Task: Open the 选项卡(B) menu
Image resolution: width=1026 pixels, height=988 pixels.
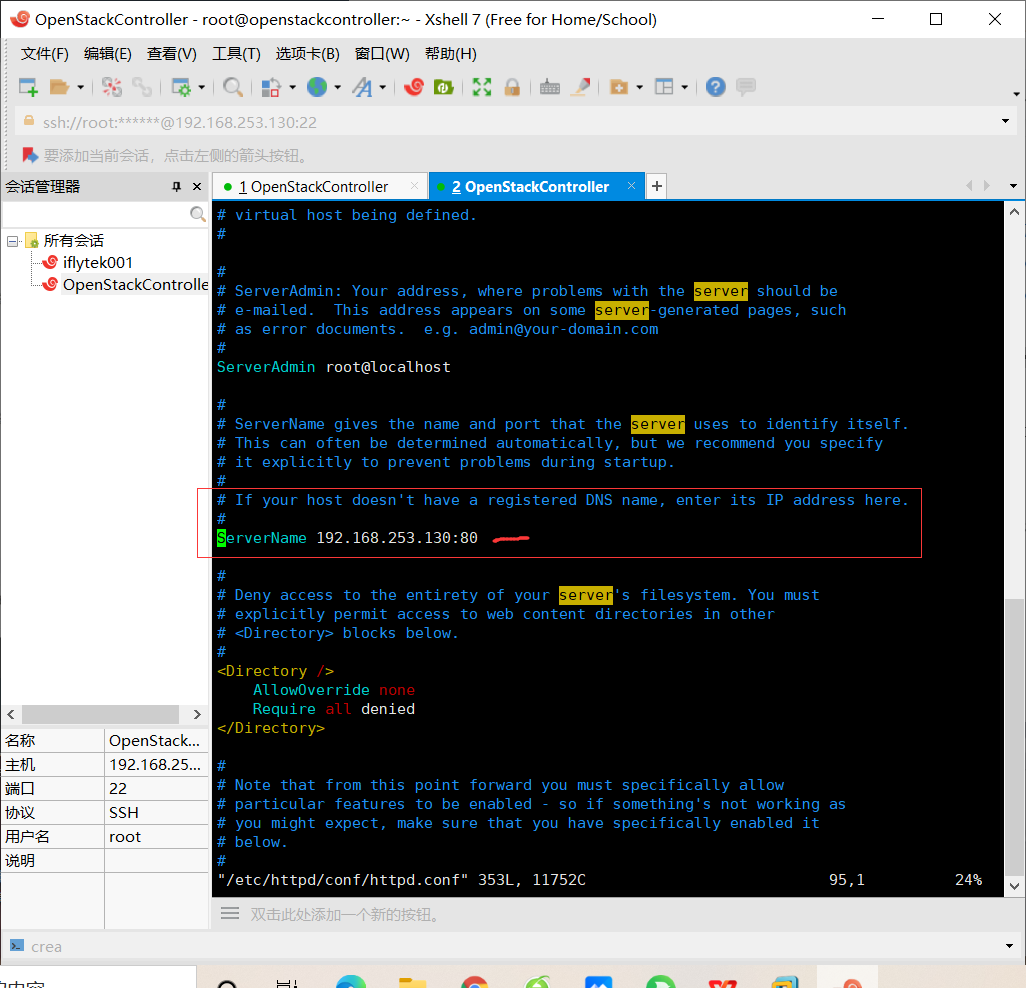Action: click(x=308, y=54)
